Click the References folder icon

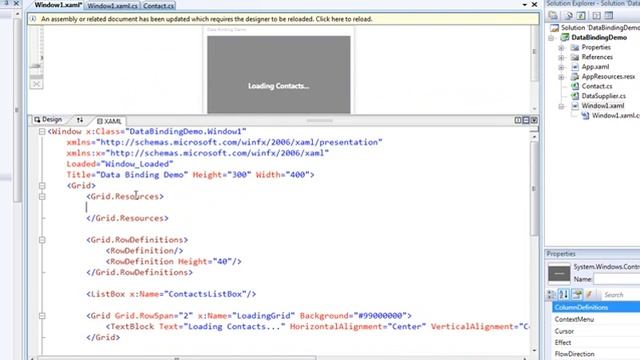coord(575,57)
